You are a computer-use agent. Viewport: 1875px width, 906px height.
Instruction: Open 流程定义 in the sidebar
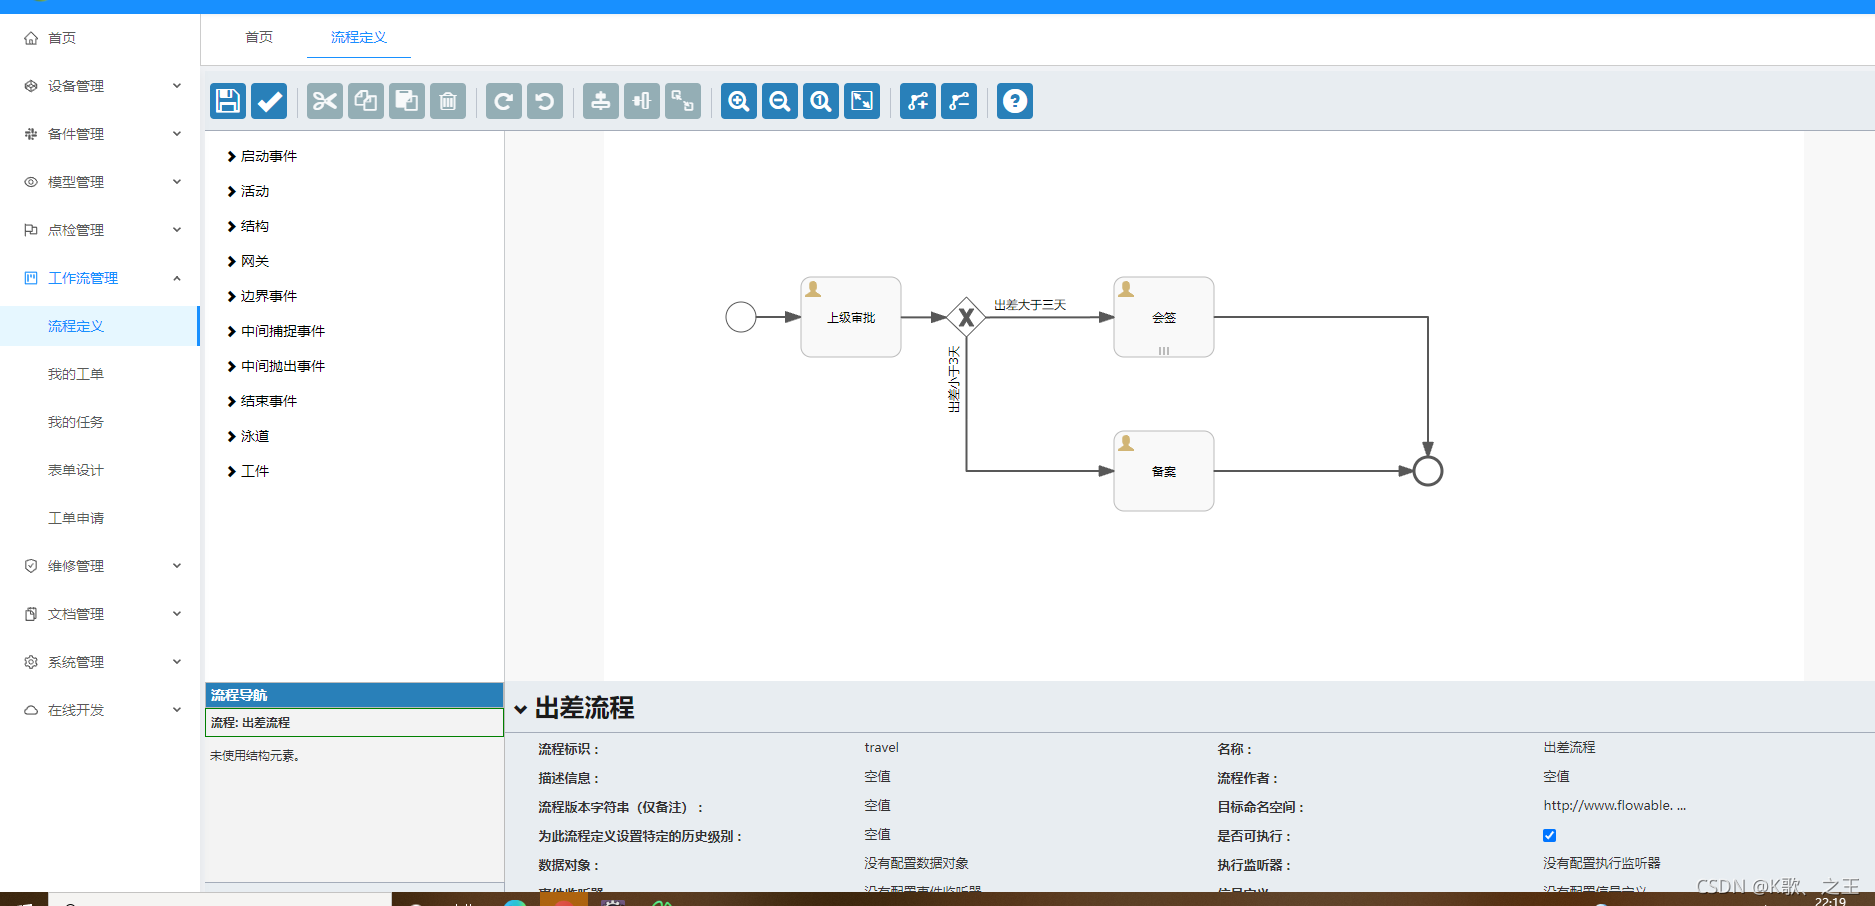(x=100, y=326)
